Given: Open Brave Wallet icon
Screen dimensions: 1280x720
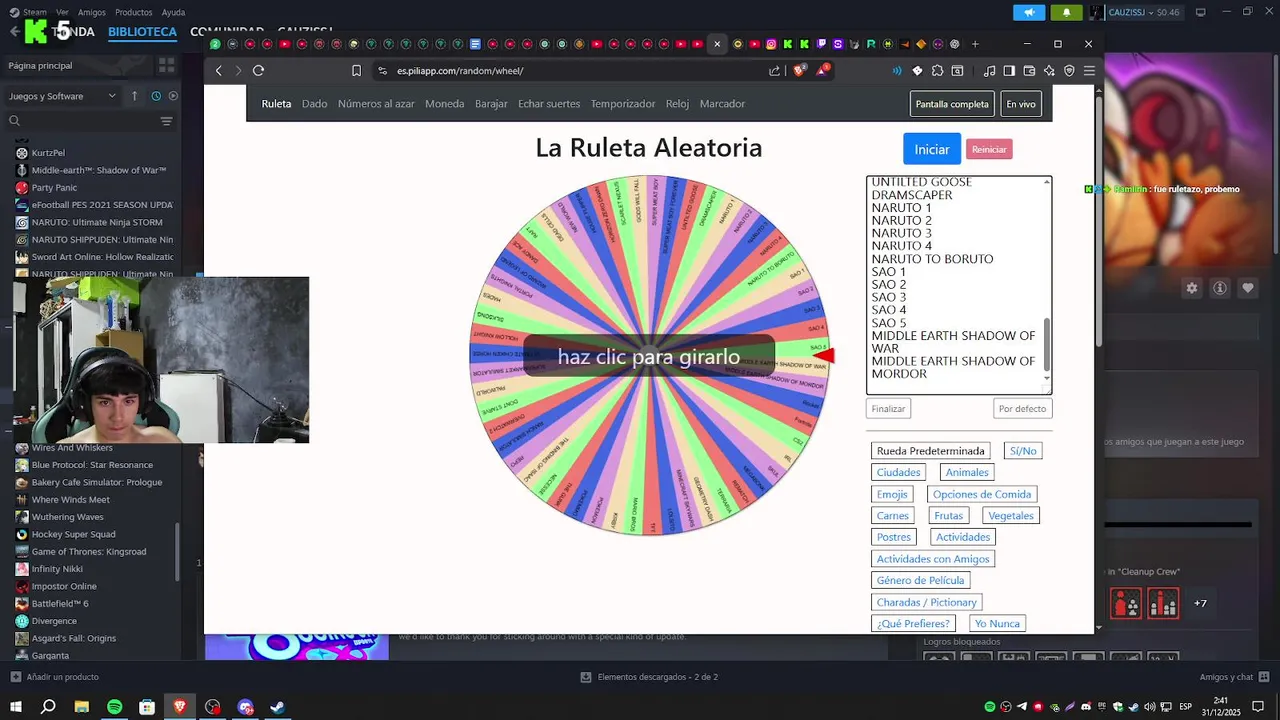Looking at the screenshot, I should click(x=1029, y=71).
